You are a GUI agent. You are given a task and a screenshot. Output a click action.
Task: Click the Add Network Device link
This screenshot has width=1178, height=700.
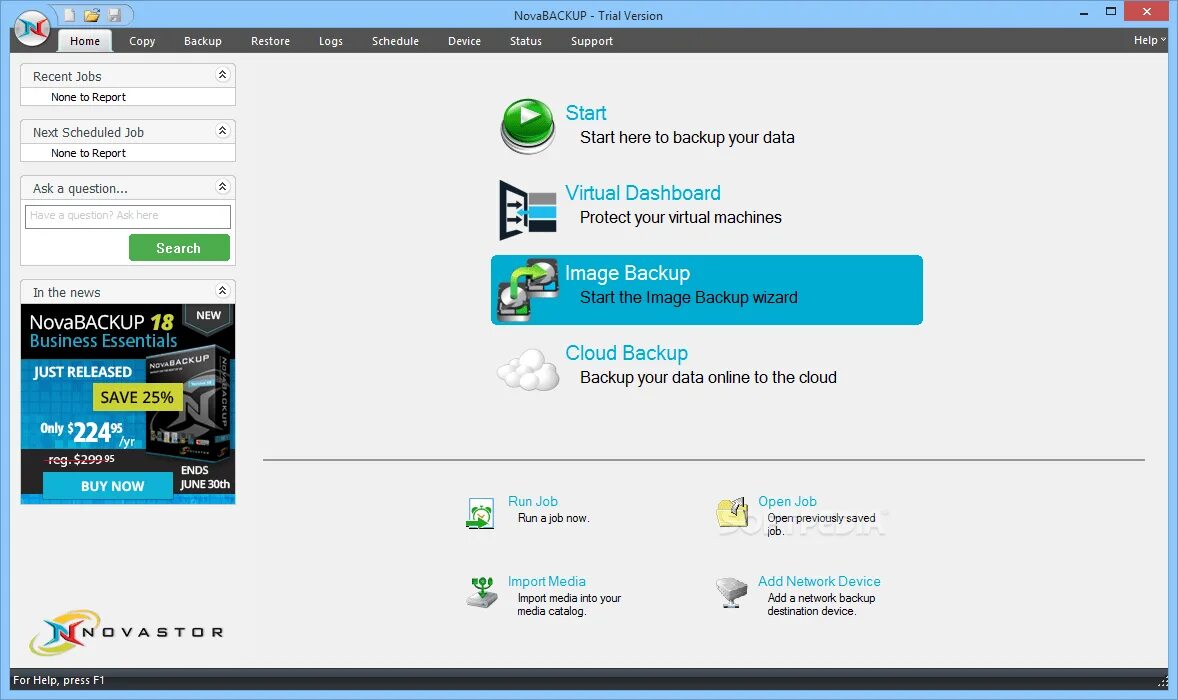(x=819, y=581)
